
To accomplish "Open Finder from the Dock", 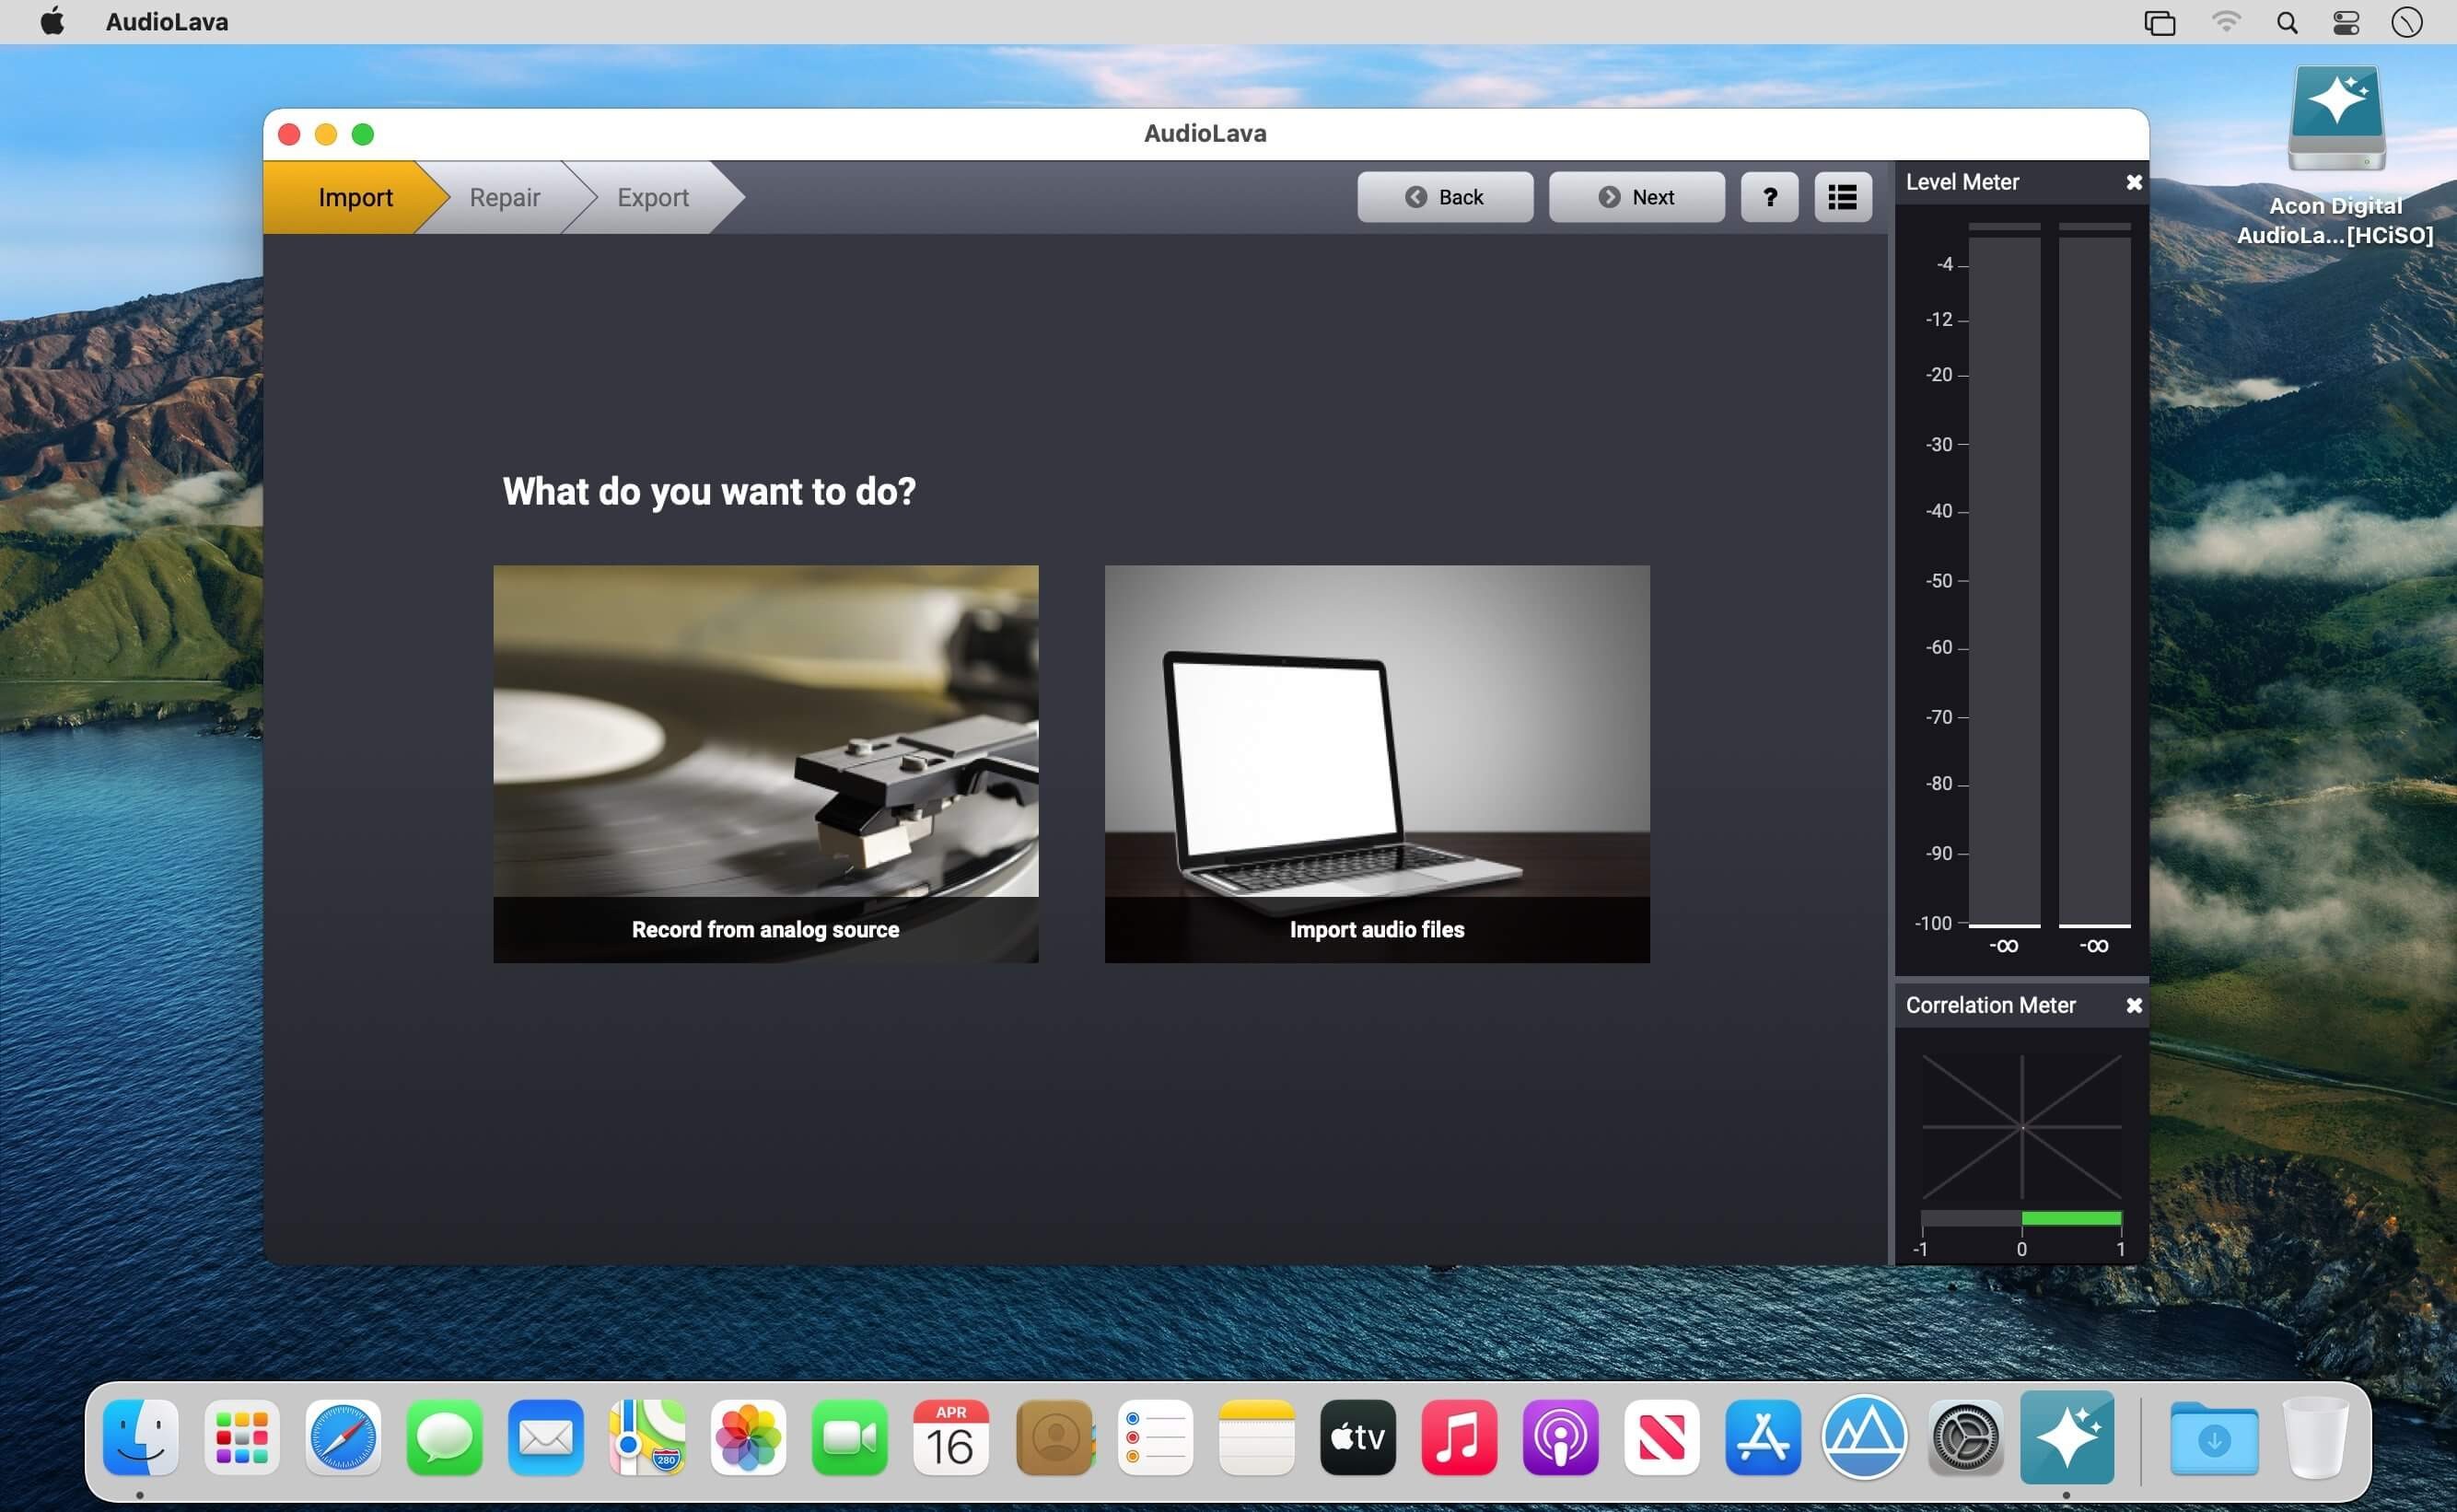I will pyautogui.click(x=139, y=1438).
